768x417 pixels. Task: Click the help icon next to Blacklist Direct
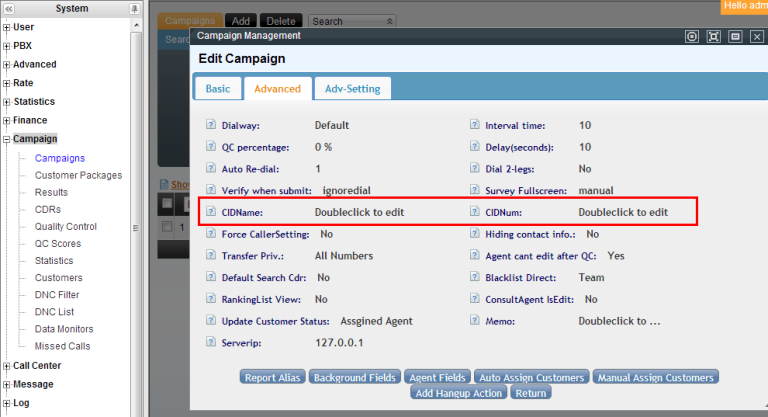click(475, 277)
